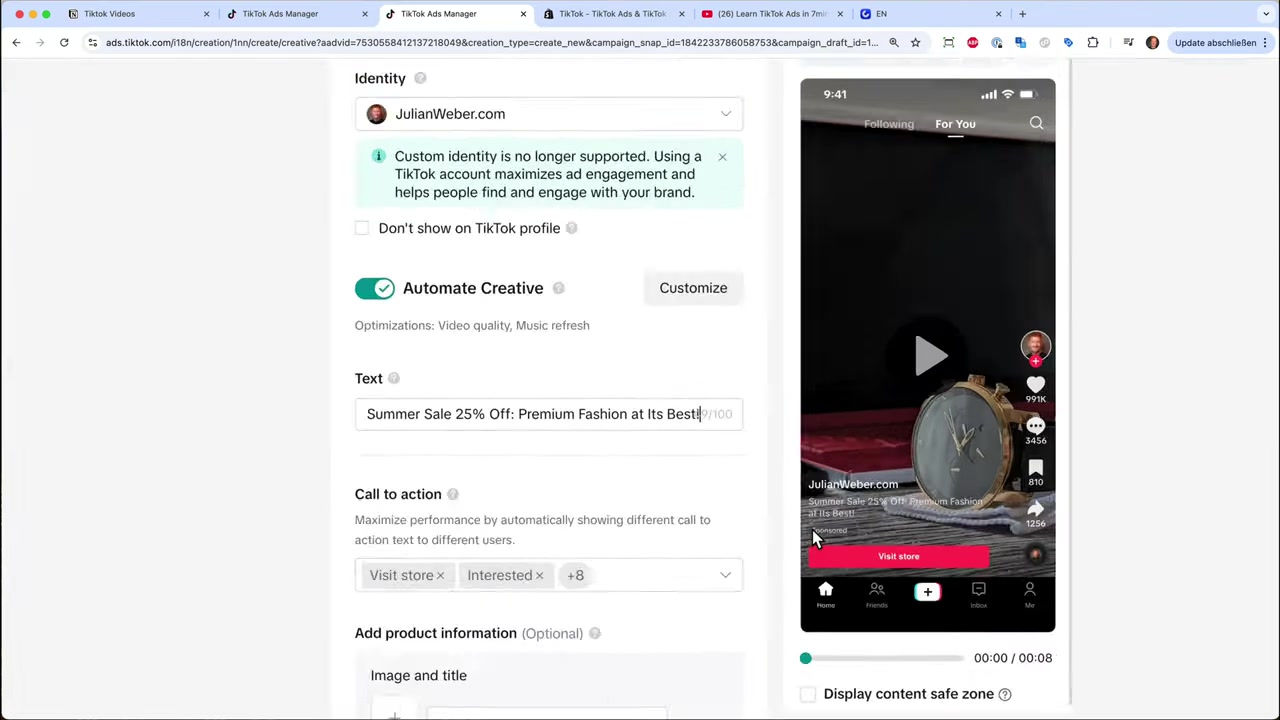
Task: Open a new browser tab
Action: 1022,14
